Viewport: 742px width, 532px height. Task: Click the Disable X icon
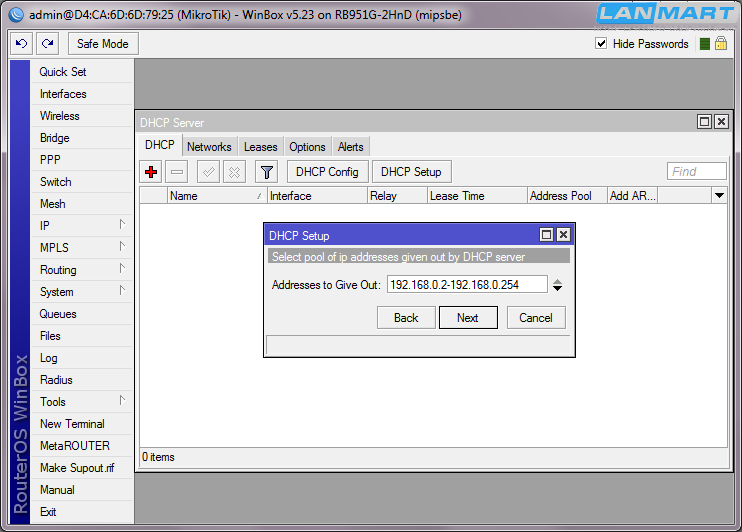234,172
